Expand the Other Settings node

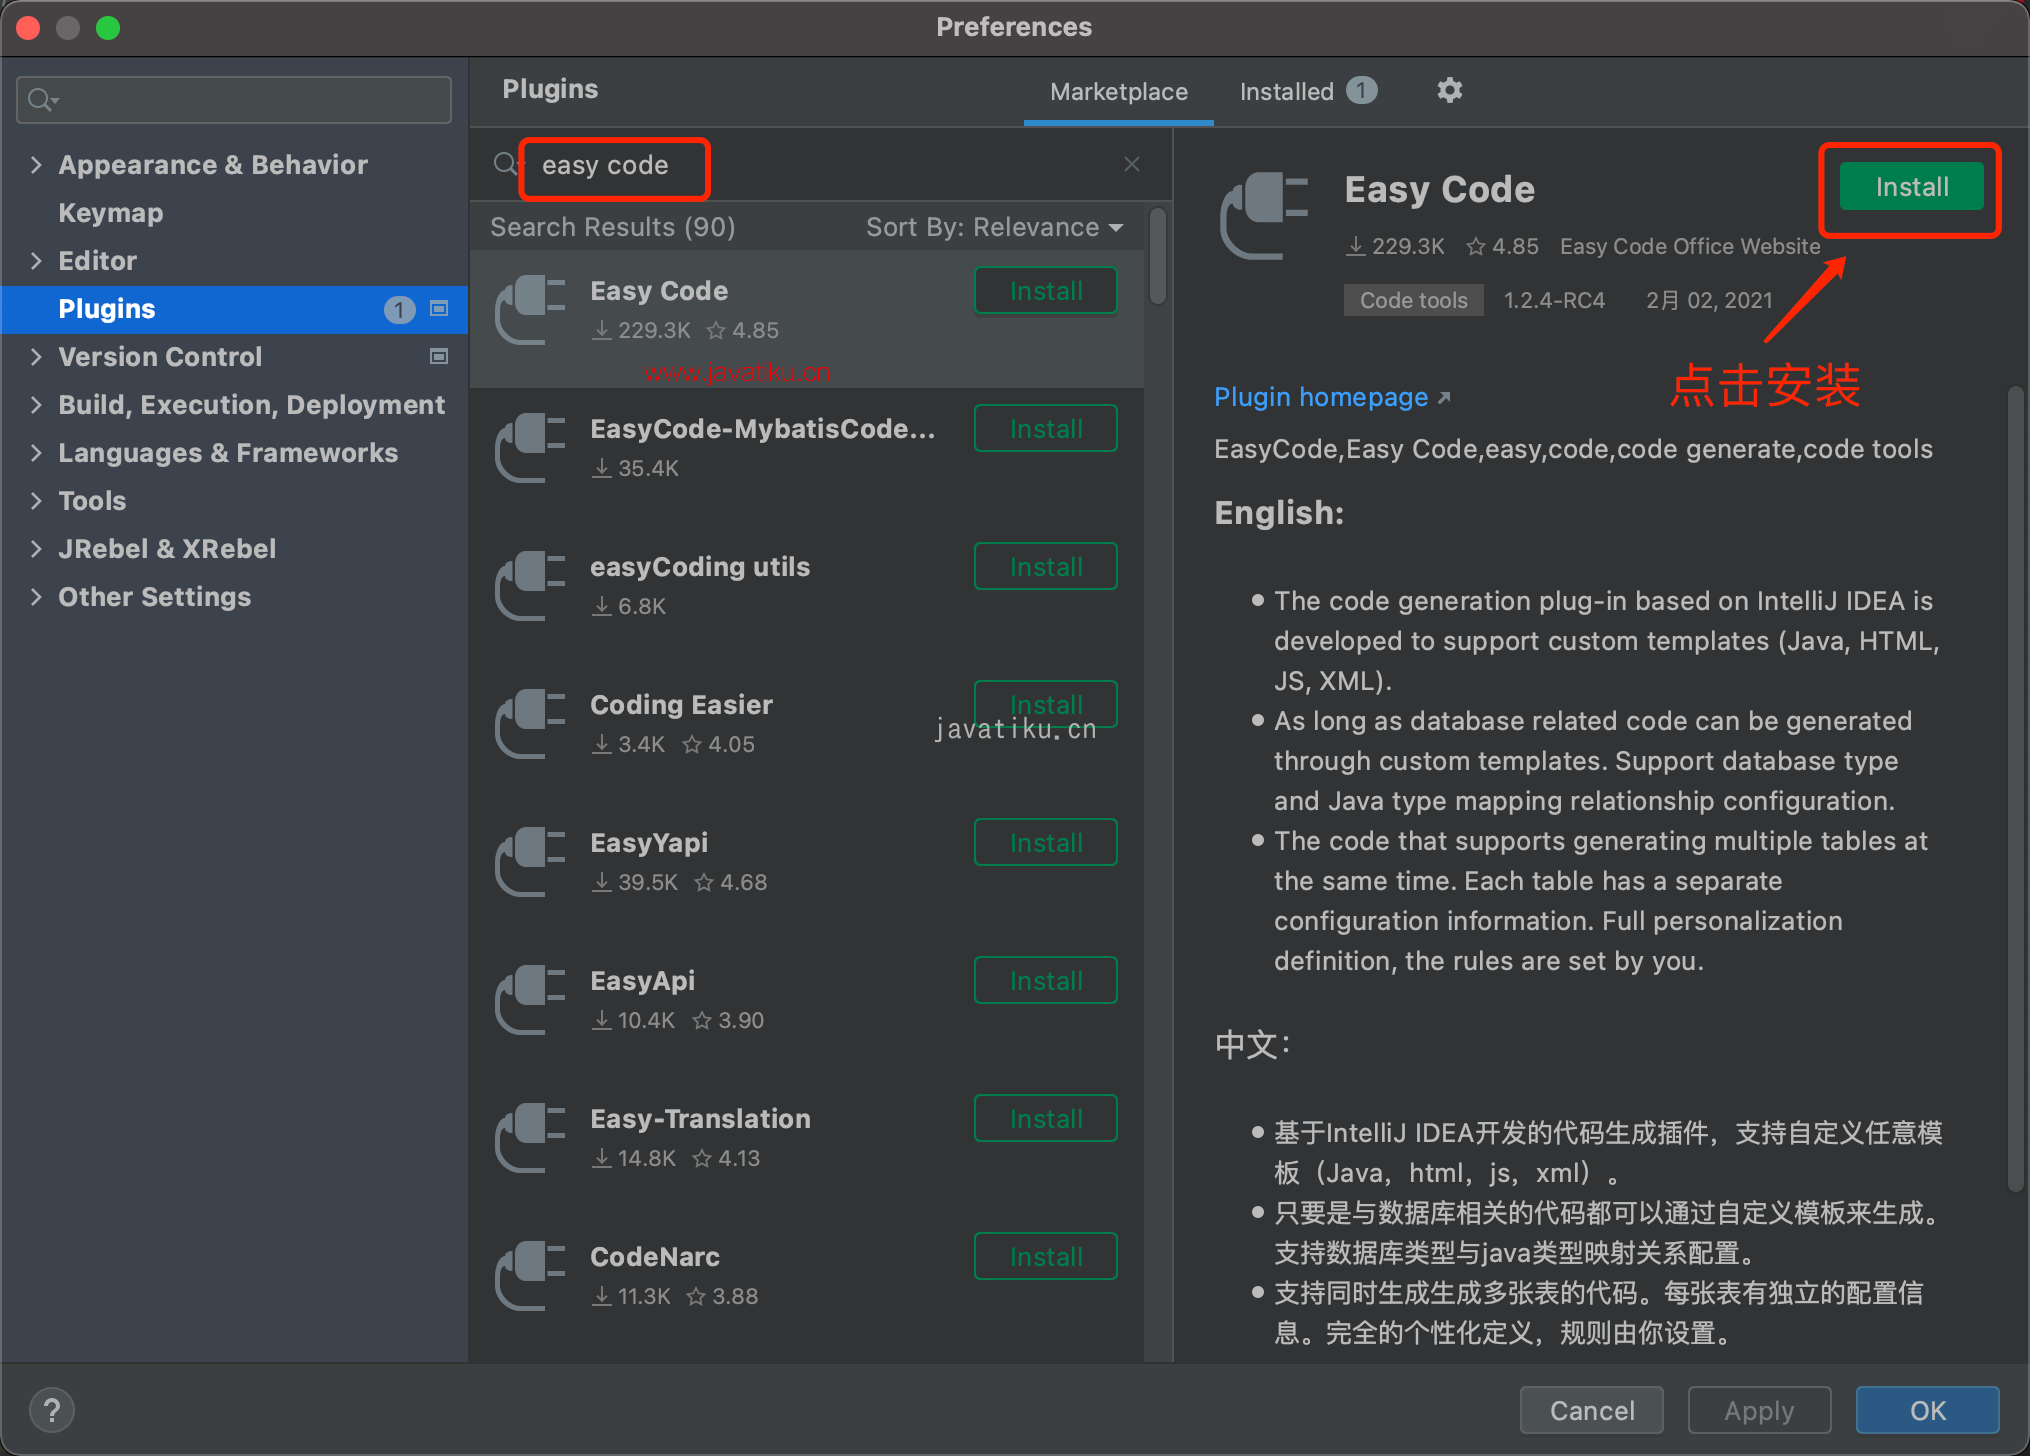coord(36,596)
